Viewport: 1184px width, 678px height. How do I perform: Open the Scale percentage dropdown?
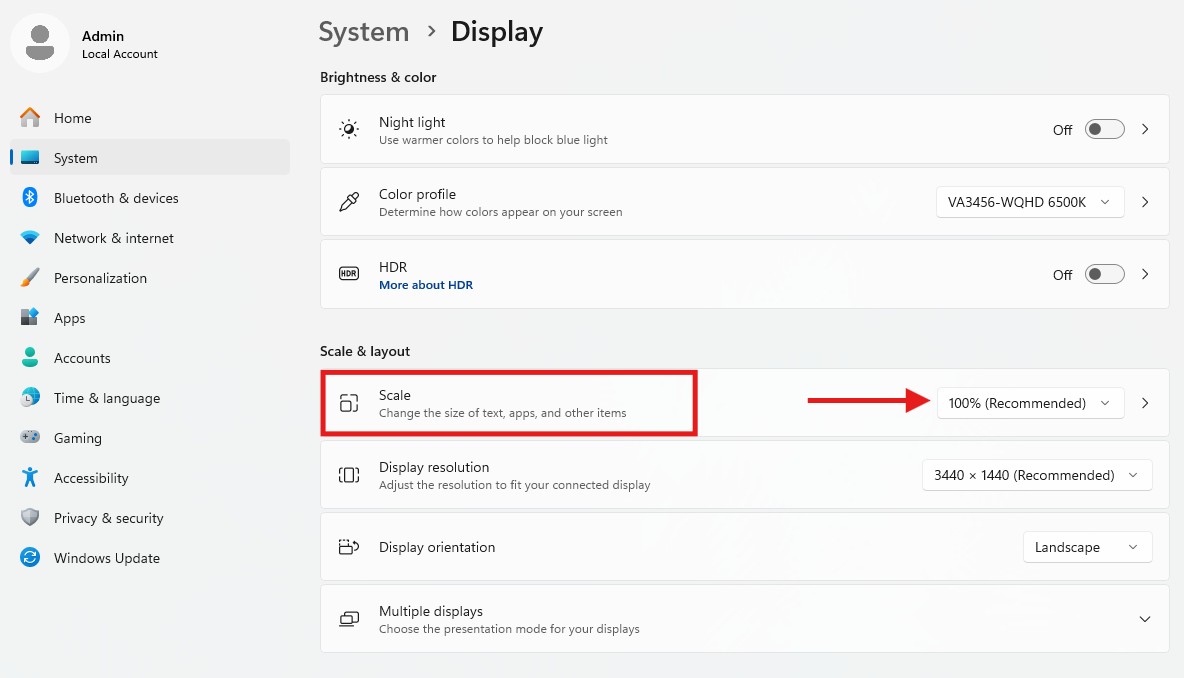point(1030,403)
